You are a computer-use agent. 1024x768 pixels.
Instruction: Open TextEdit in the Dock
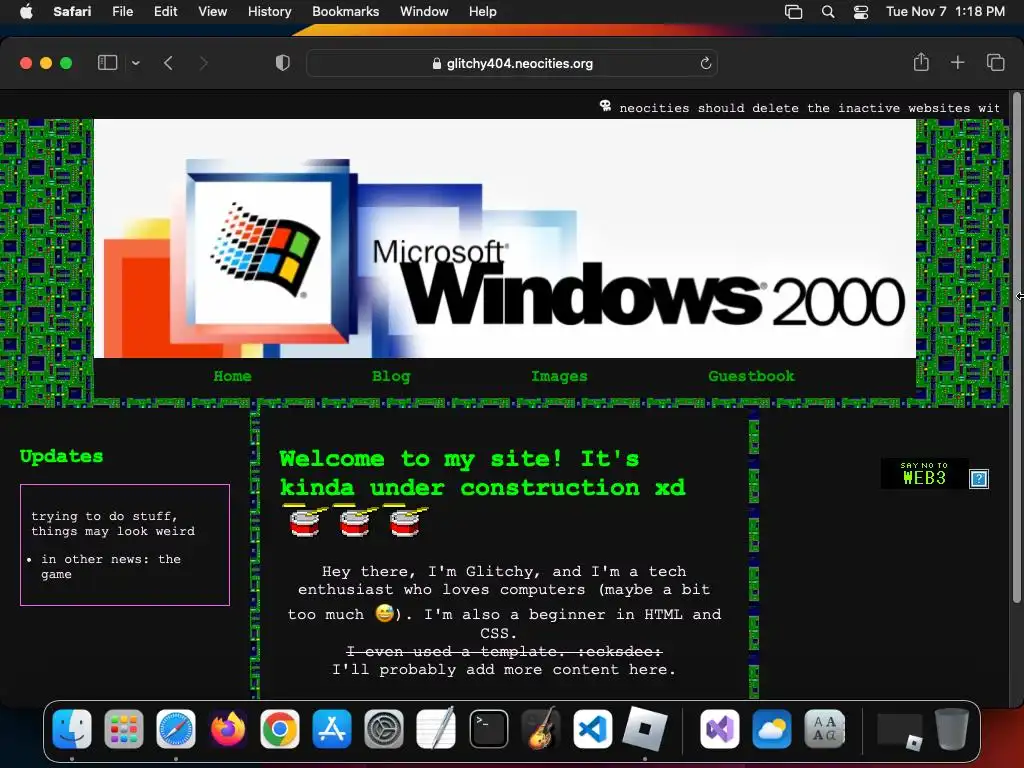click(x=436, y=729)
